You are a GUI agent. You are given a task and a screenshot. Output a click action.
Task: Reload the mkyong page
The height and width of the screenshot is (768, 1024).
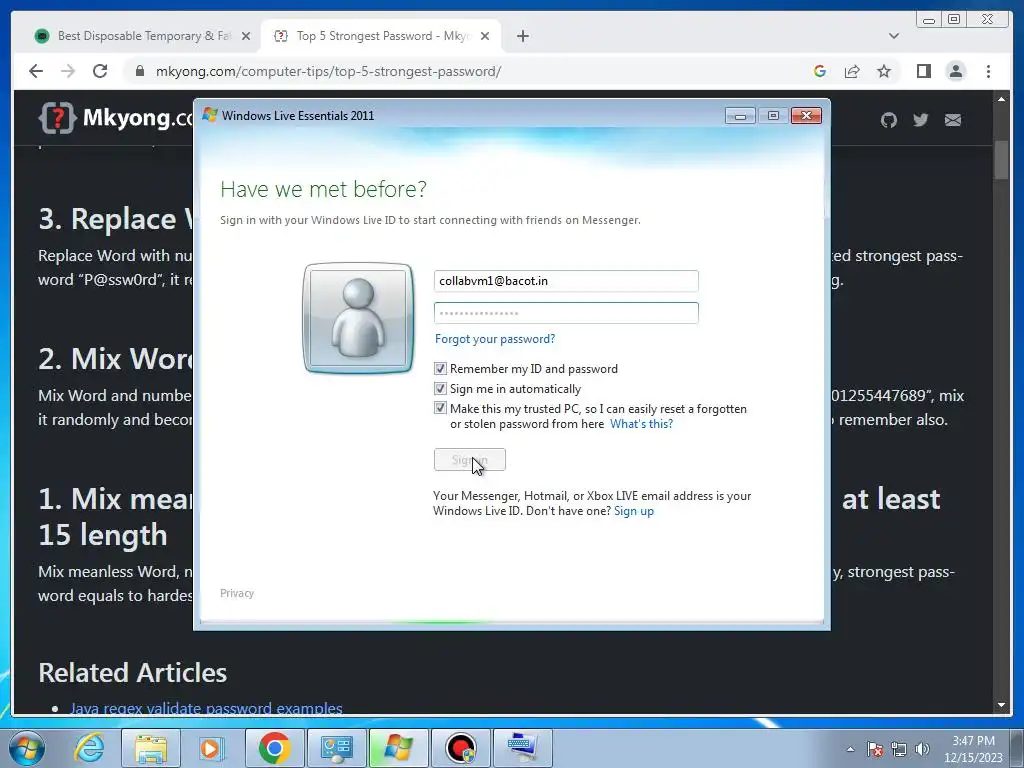(x=100, y=71)
